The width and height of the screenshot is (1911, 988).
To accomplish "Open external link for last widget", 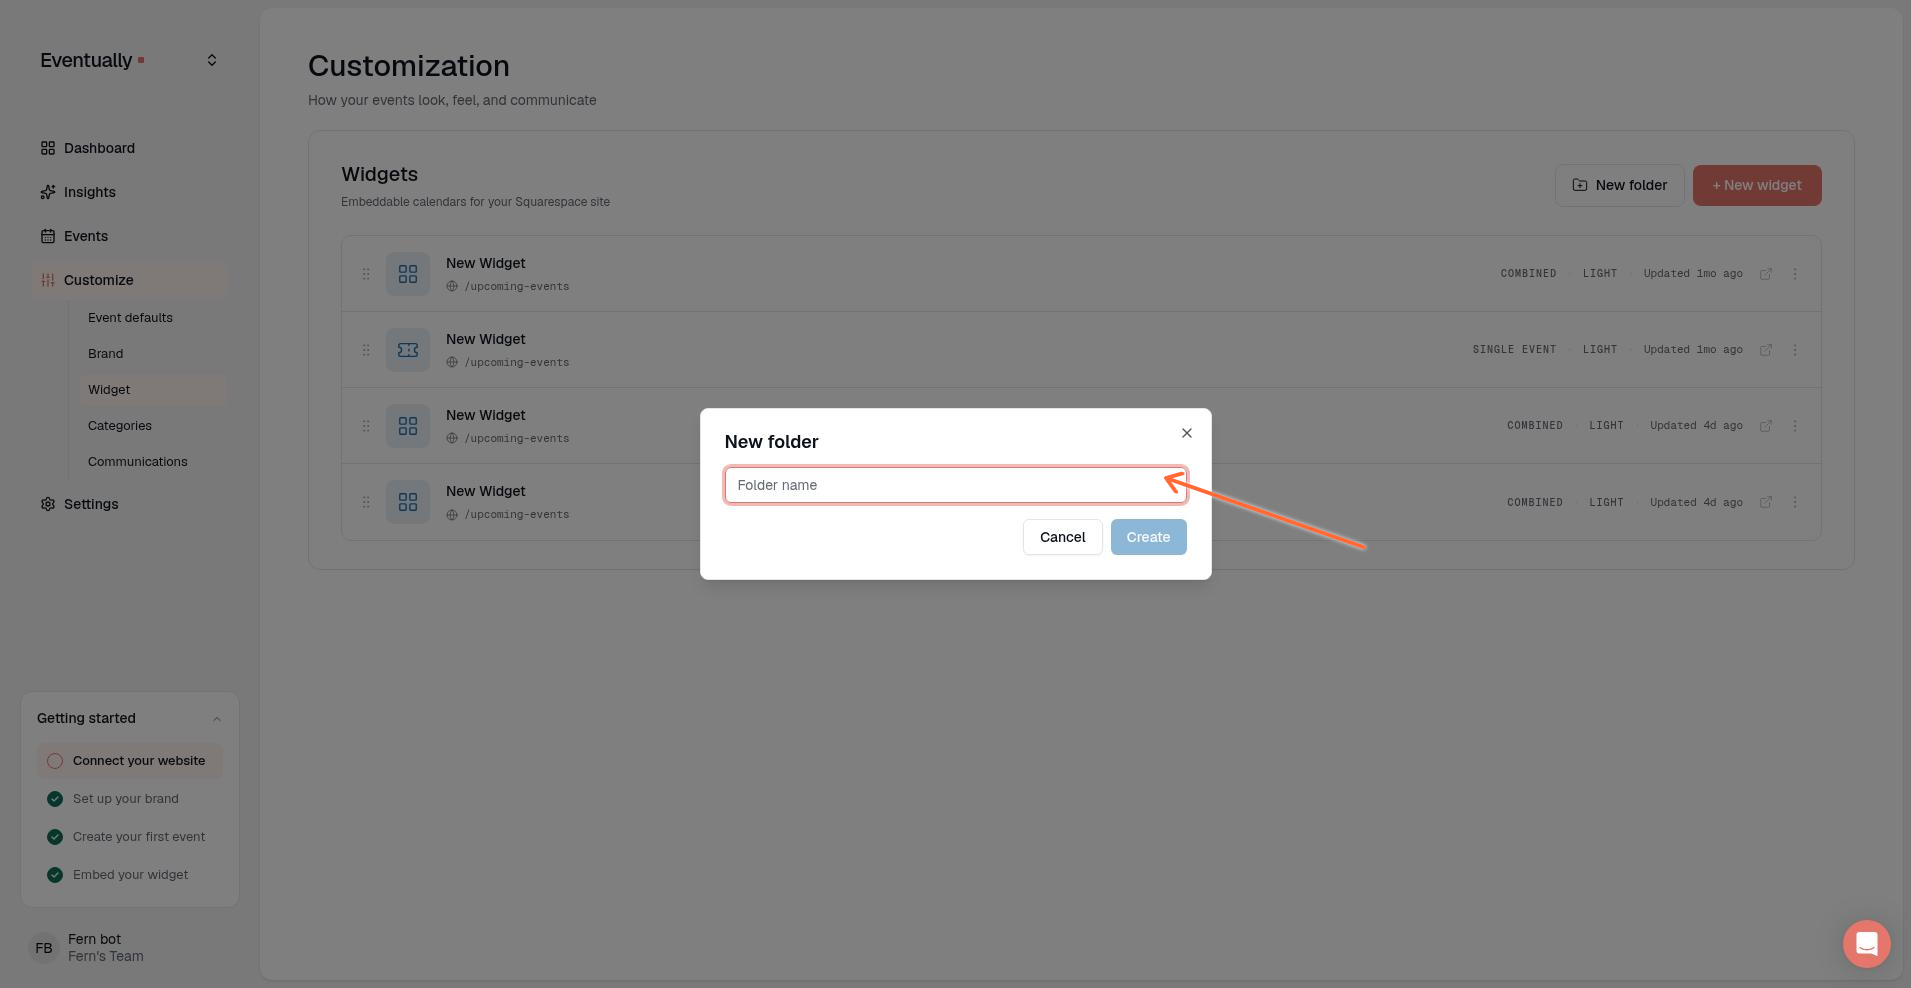I will 1766,502.
